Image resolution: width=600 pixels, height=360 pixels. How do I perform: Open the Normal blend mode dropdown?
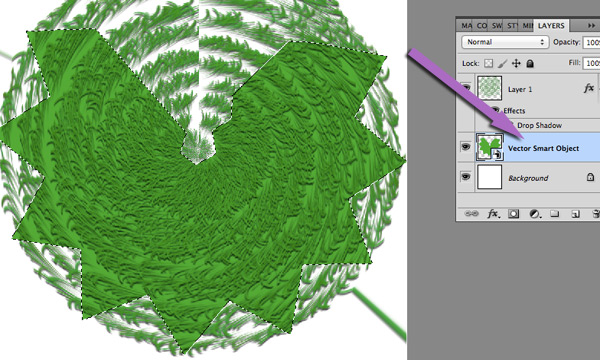[x=505, y=42]
